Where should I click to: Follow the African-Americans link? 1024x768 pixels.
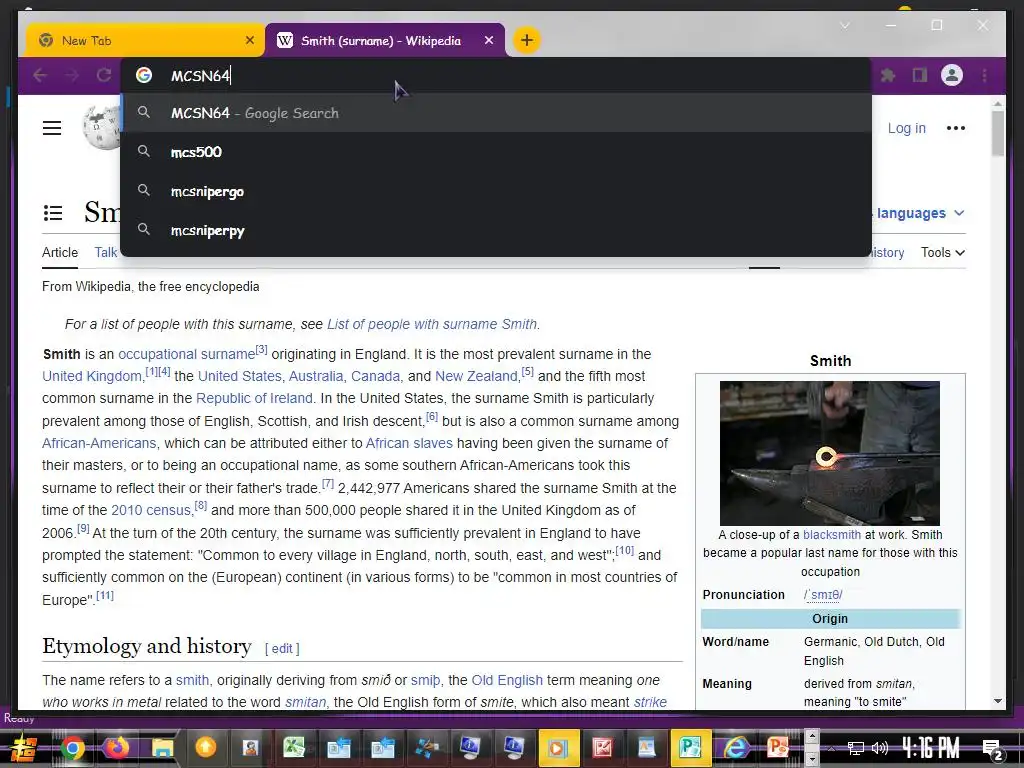click(x=99, y=443)
